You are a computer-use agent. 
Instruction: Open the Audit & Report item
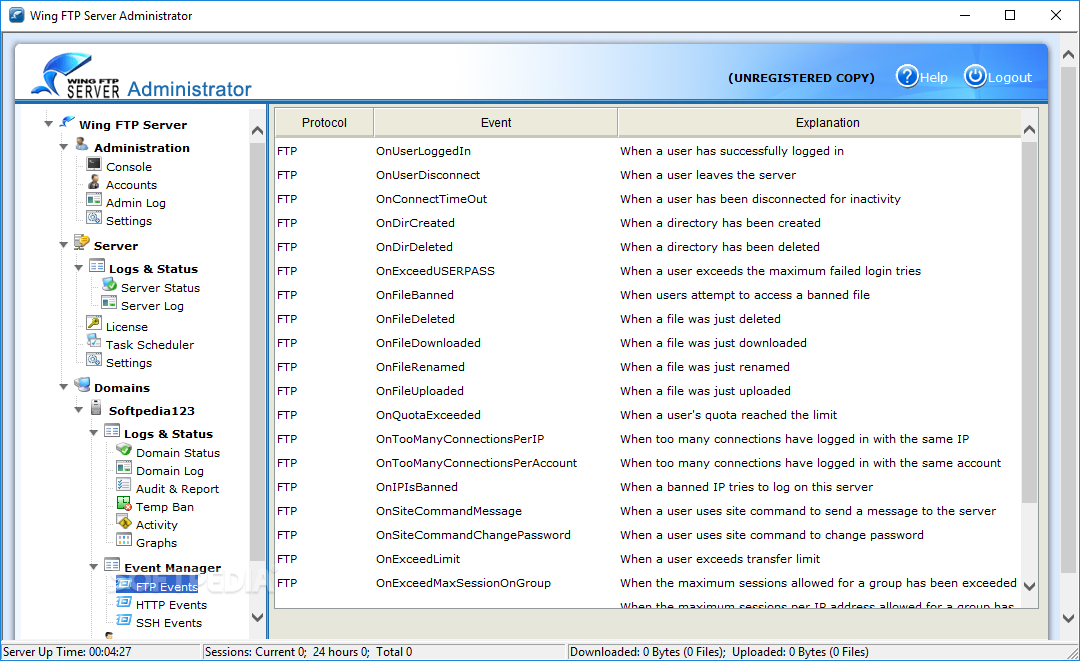point(177,489)
